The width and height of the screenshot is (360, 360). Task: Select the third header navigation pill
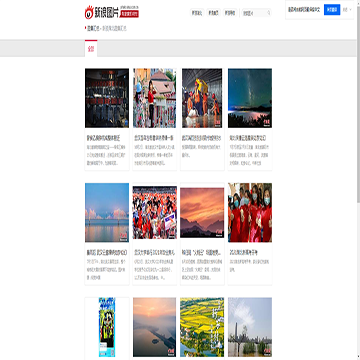click(x=230, y=13)
